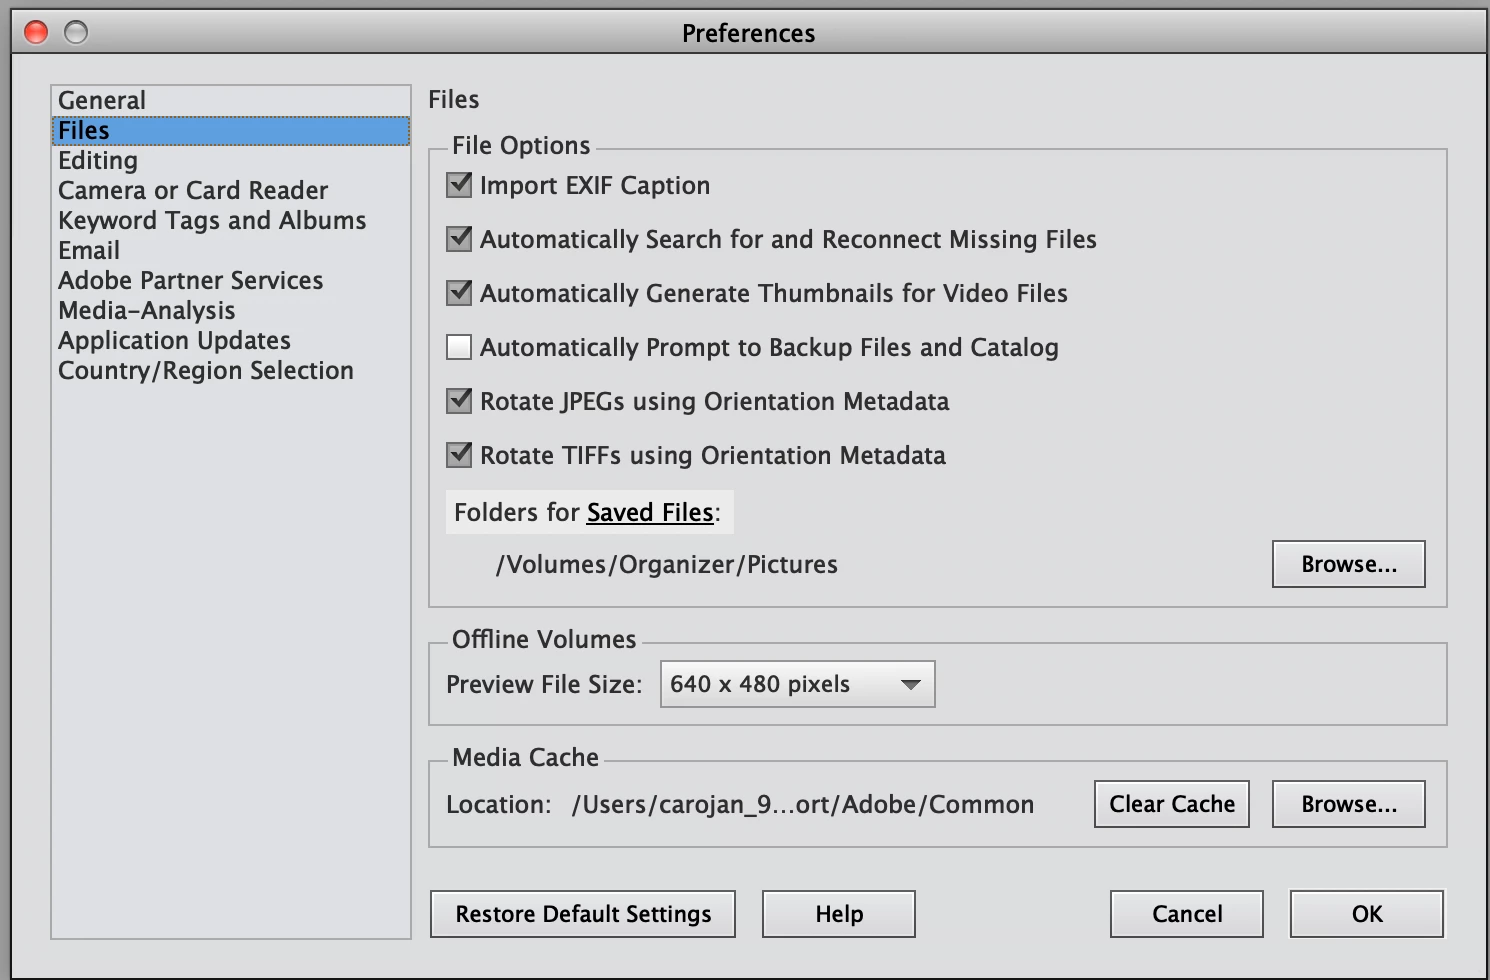Click Restore Default Settings button
The width and height of the screenshot is (1490, 980).
tap(583, 914)
